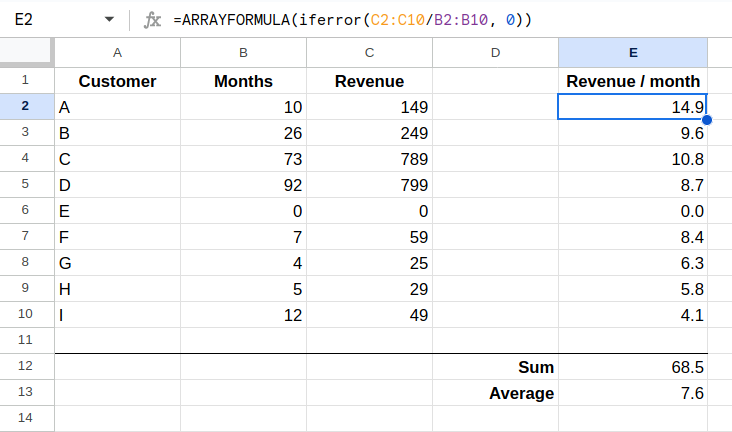
Task: Select Revenue cell with value 249
Action: tap(370, 133)
